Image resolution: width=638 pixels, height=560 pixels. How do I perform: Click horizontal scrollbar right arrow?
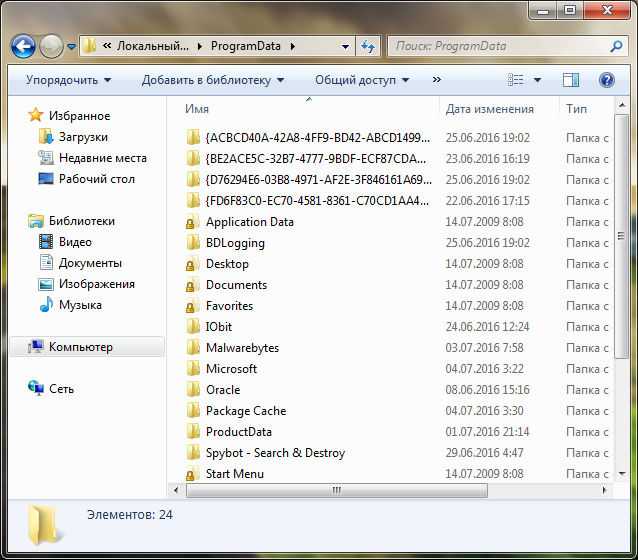(604, 490)
